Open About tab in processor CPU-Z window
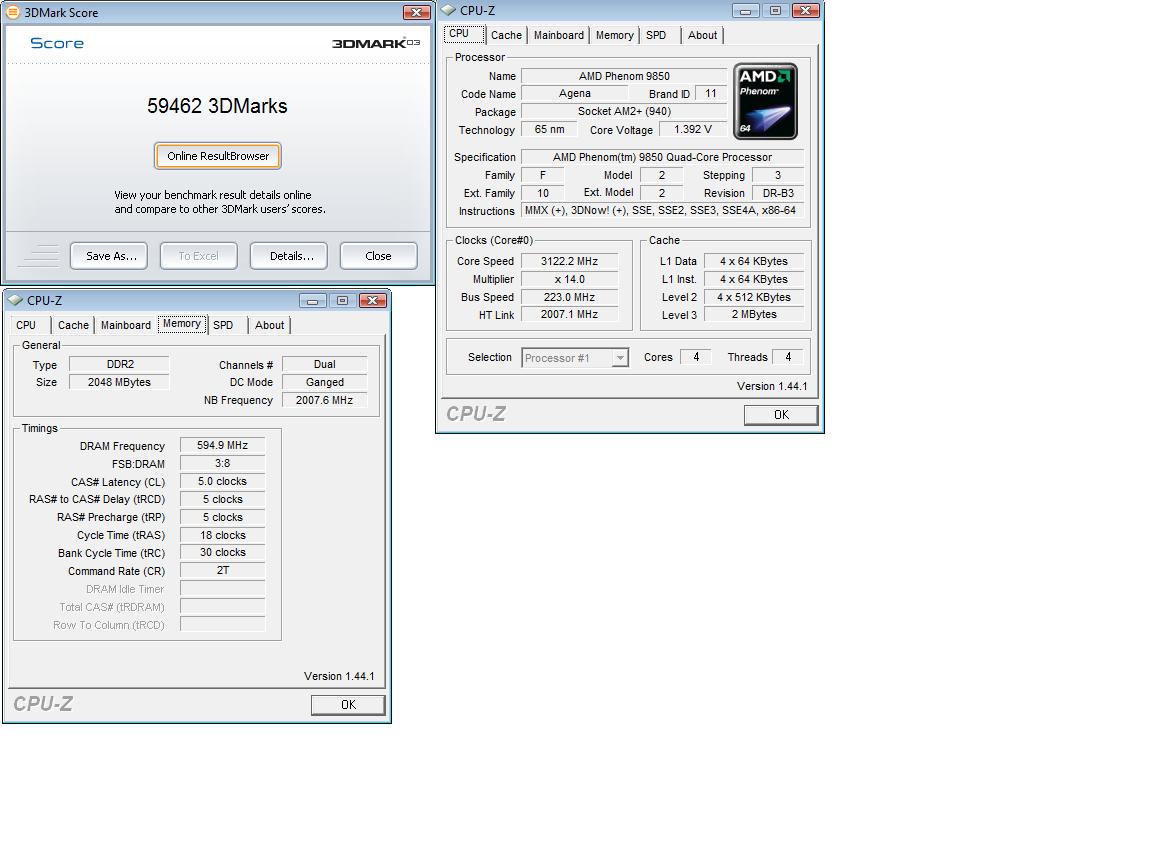Screen dimensions: 1170x851 pos(702,35)
